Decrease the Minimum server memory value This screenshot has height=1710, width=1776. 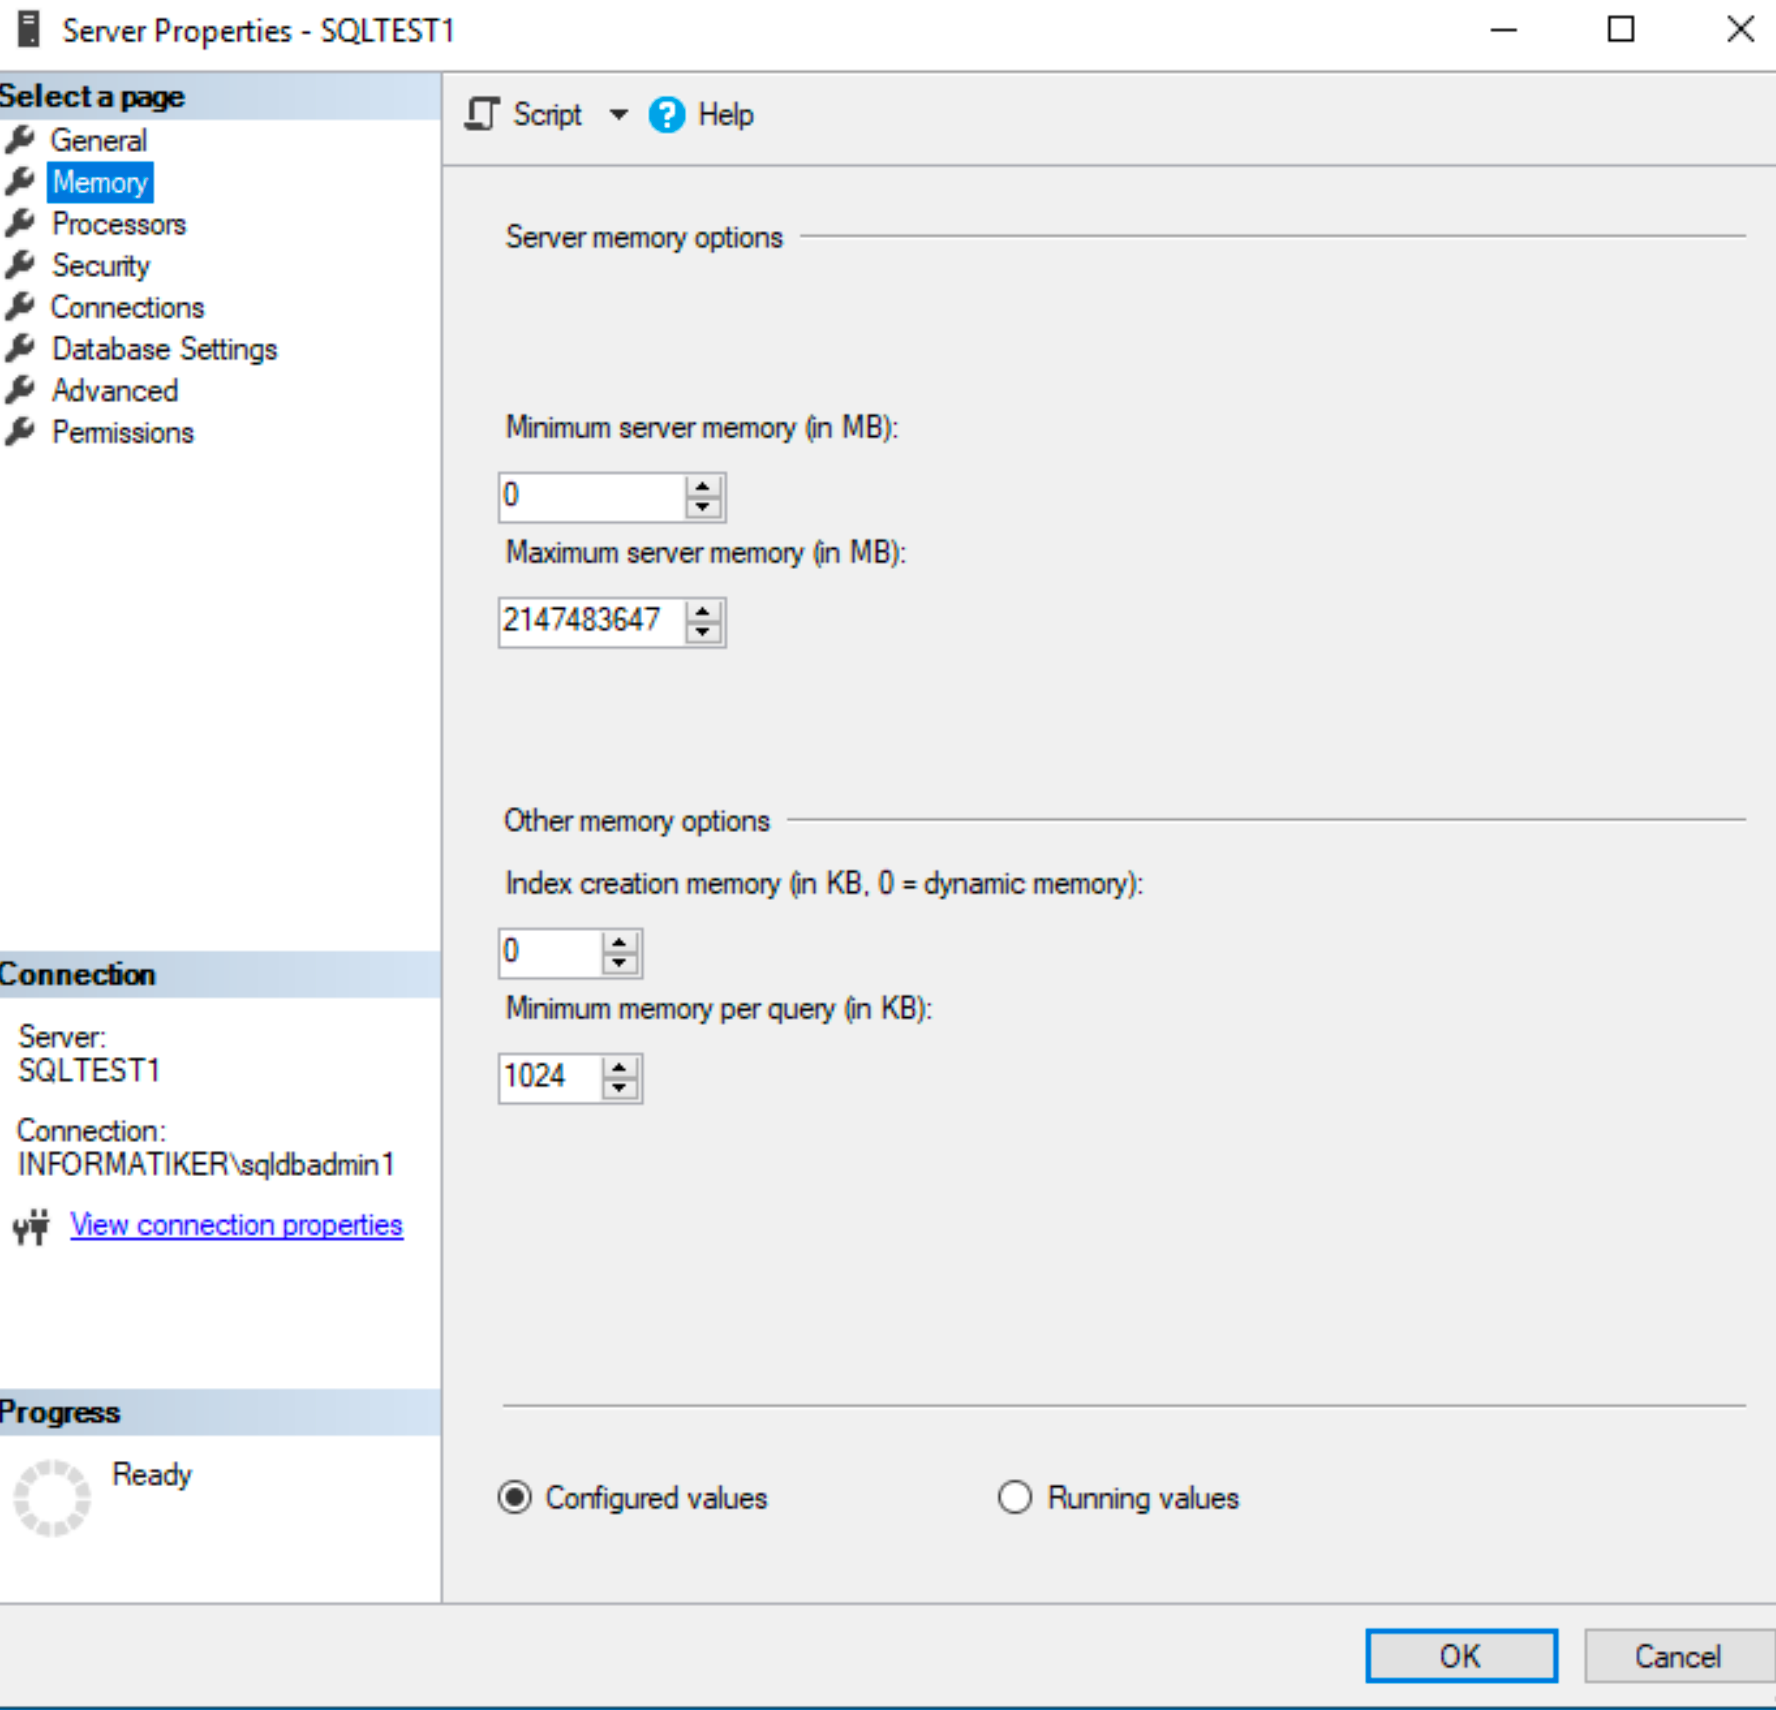click(703, 507)
